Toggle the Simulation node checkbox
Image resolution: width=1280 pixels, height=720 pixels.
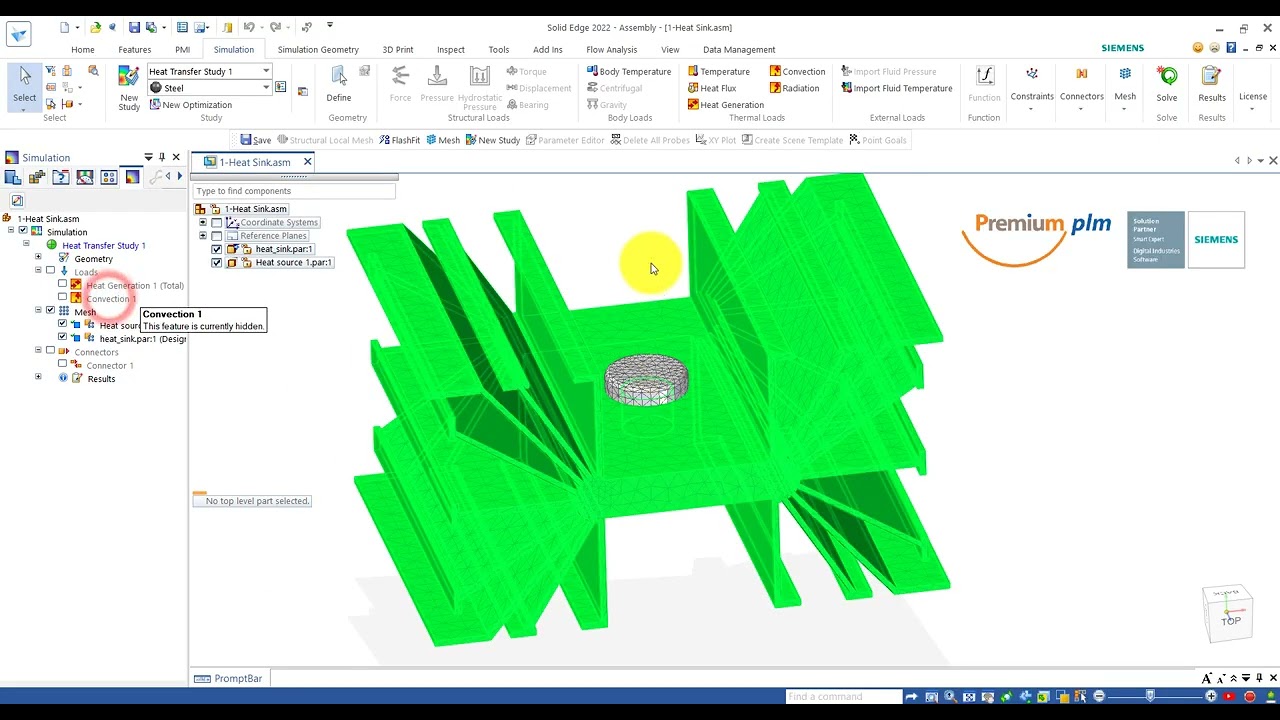[x=23, y=231]
